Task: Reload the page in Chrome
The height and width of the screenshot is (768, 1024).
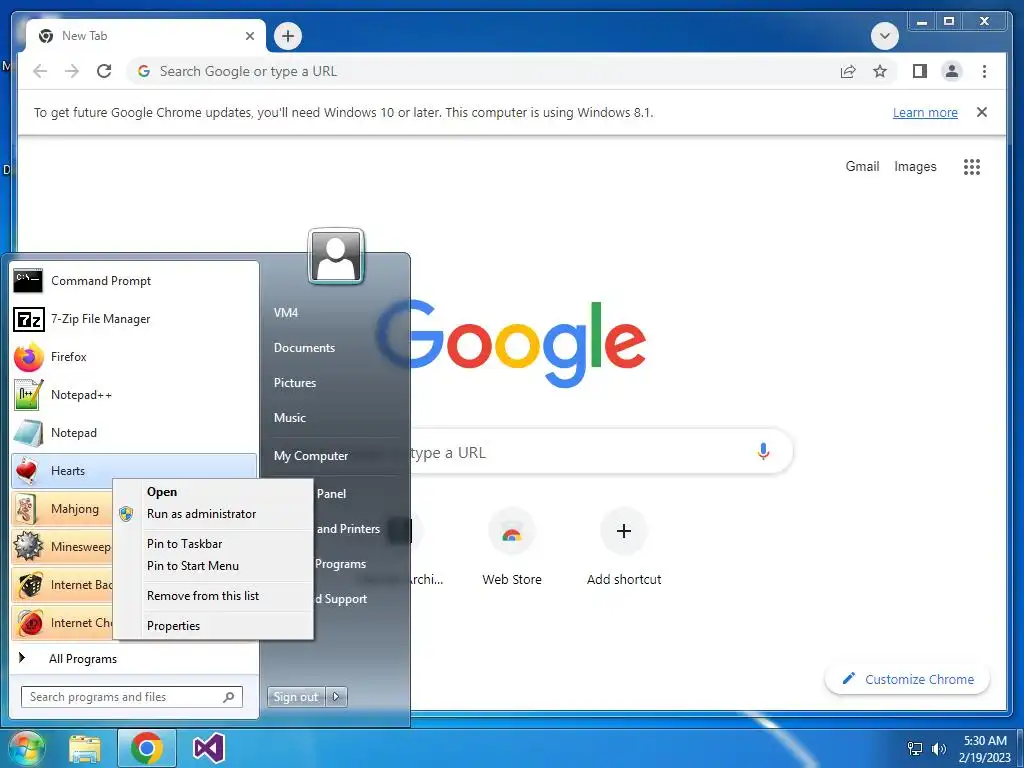Action: click(104, 71)
